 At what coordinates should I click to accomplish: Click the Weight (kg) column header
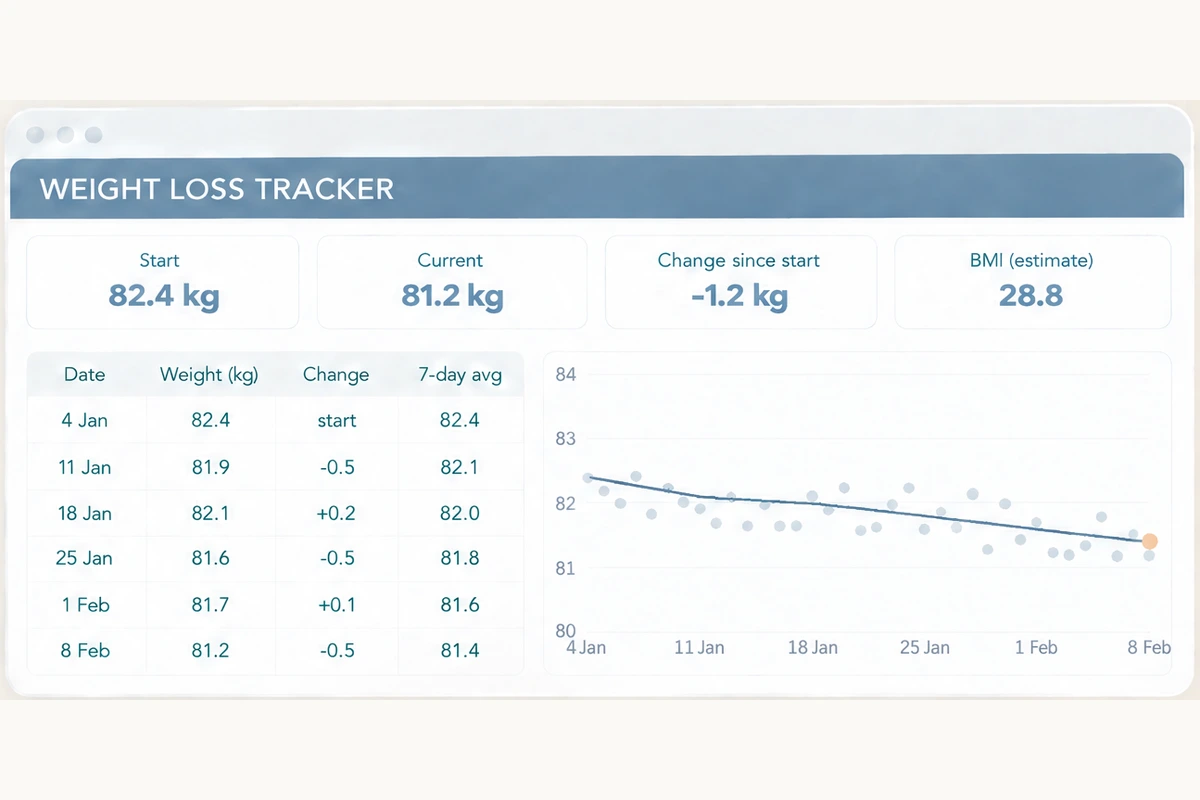pos(209,375)
